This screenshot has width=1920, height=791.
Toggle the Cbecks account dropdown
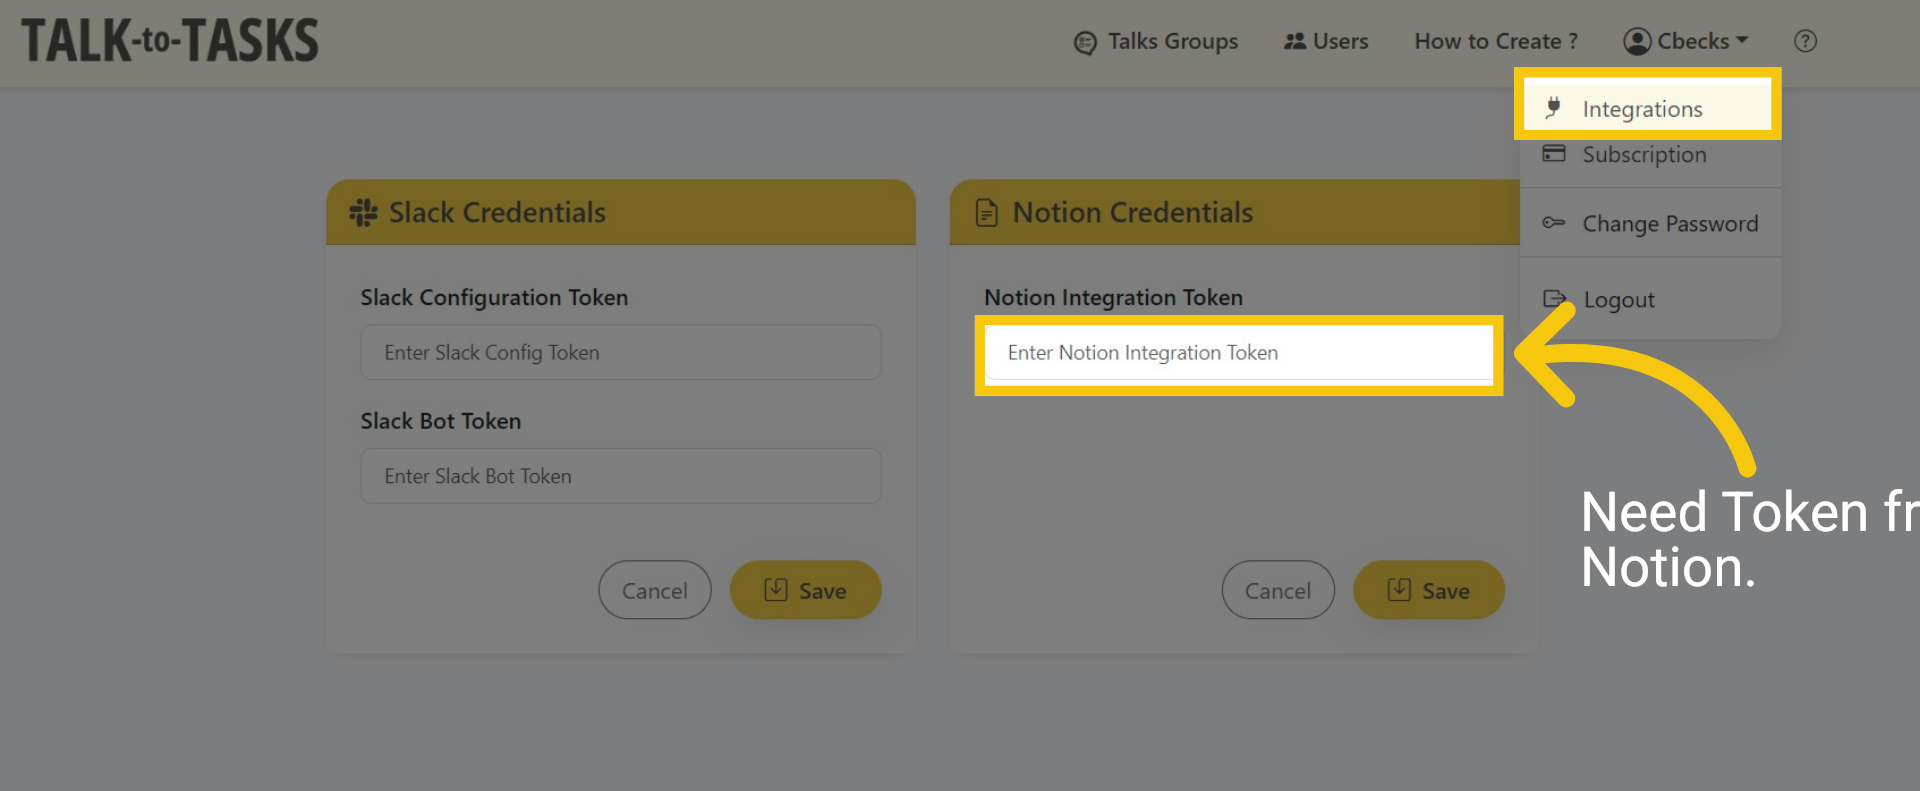click(1686, 41)
